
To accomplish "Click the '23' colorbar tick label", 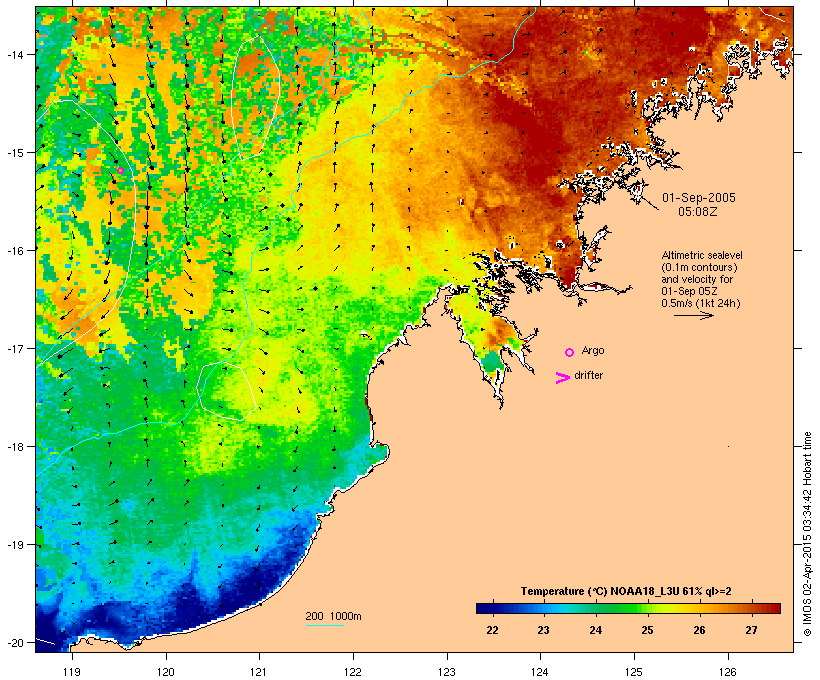I will point(543,630).
